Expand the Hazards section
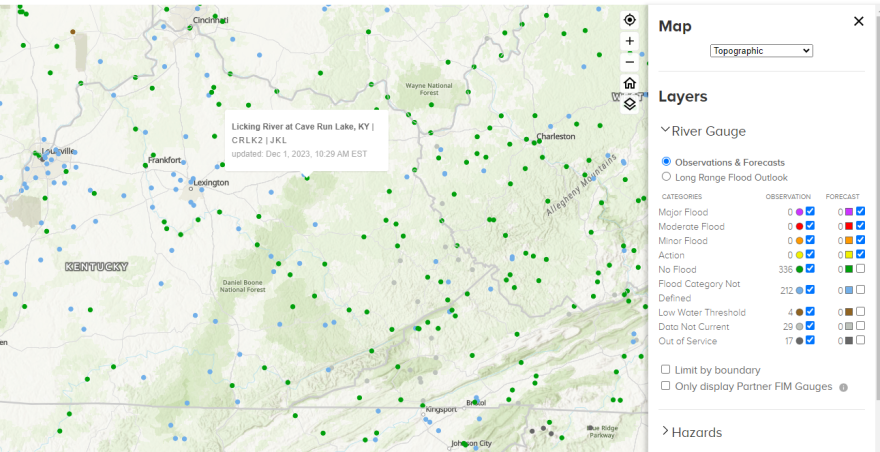880x452 pixels. (x=666, y=432)
